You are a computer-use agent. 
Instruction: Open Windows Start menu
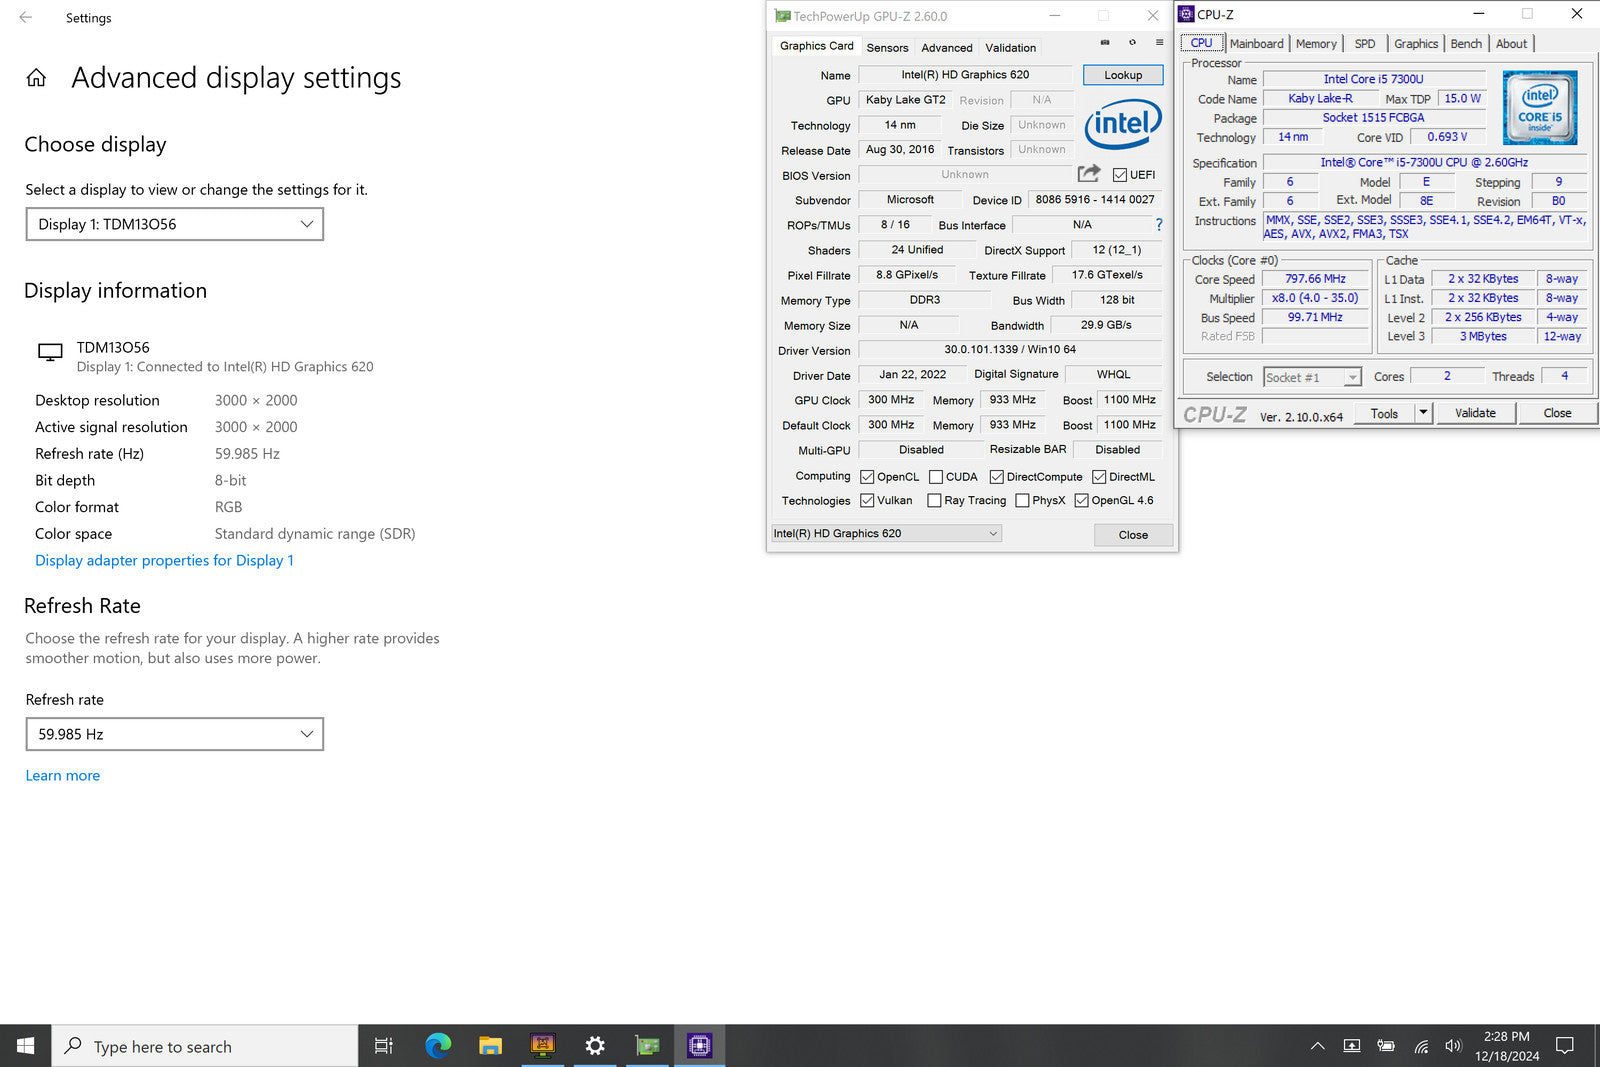26,1046
